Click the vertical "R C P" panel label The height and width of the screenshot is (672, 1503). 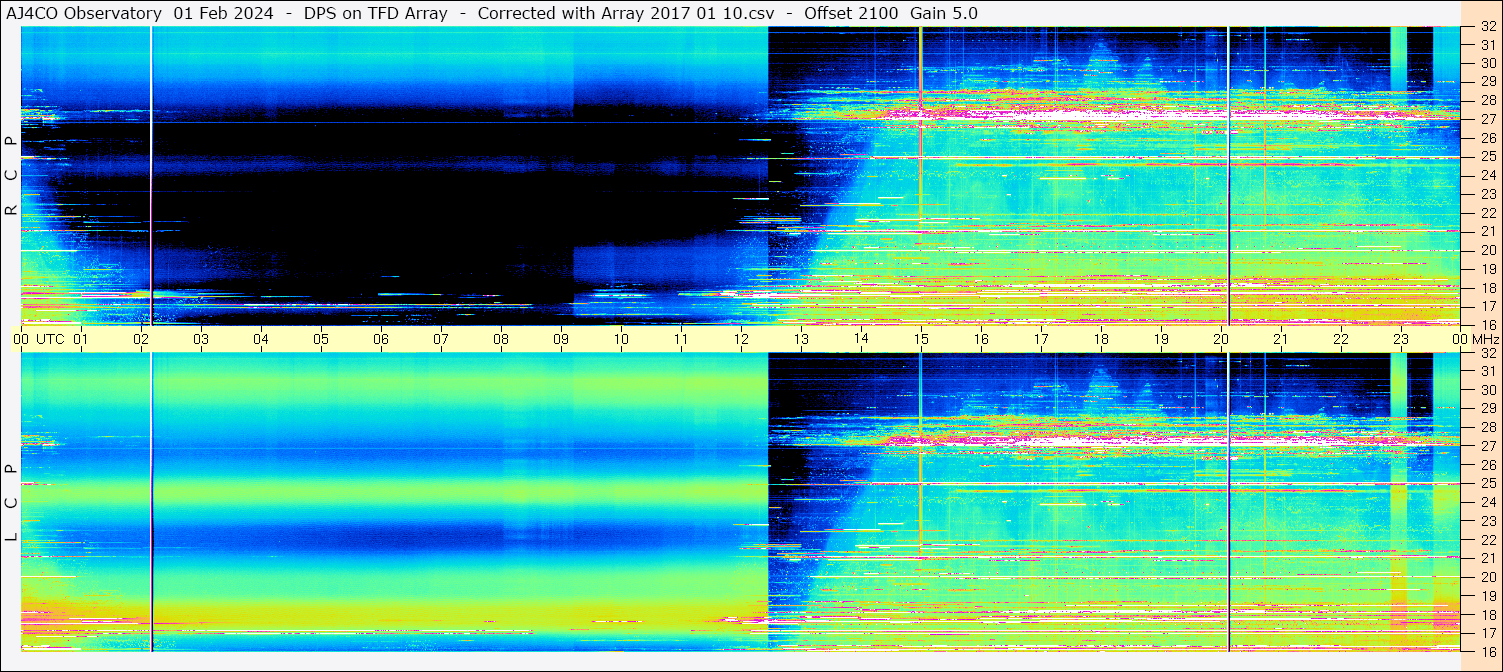[x=11, y=175]
